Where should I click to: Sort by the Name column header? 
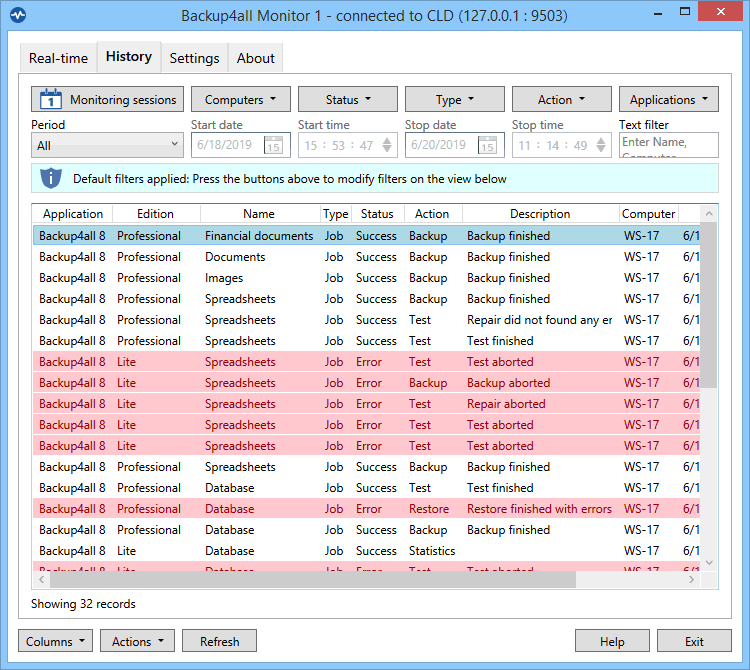point(259,214)
